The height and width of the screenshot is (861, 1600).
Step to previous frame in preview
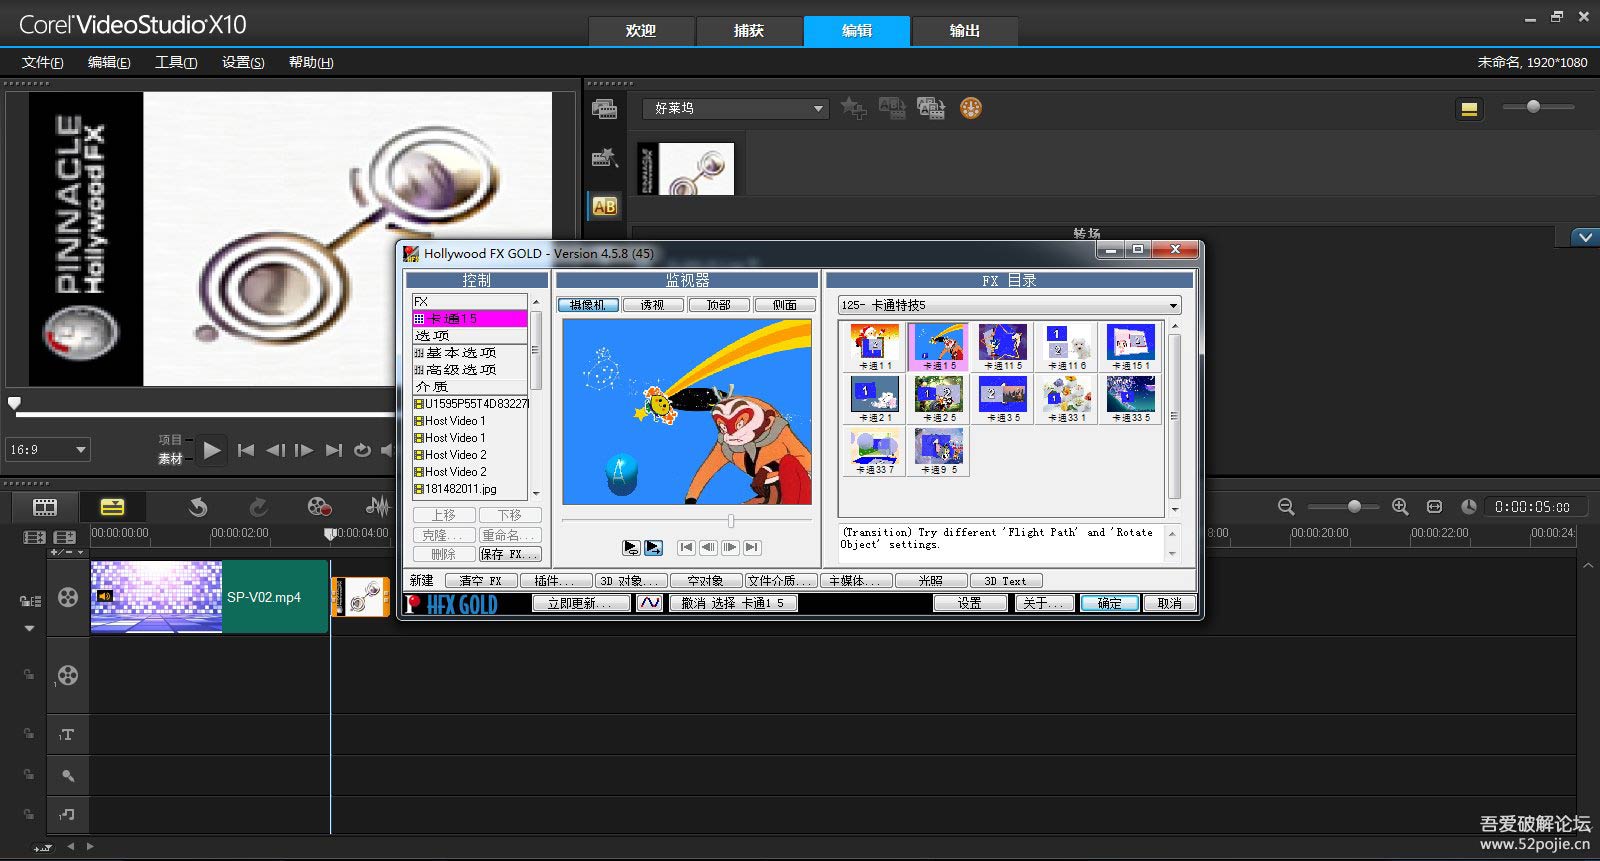(x=275, y=451)
